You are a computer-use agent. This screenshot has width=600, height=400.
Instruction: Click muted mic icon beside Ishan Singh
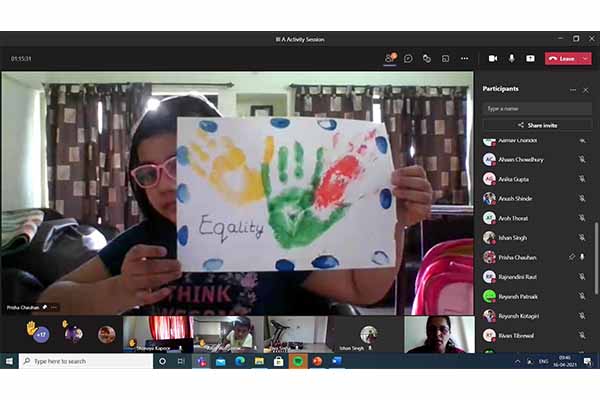coord(582,237)
